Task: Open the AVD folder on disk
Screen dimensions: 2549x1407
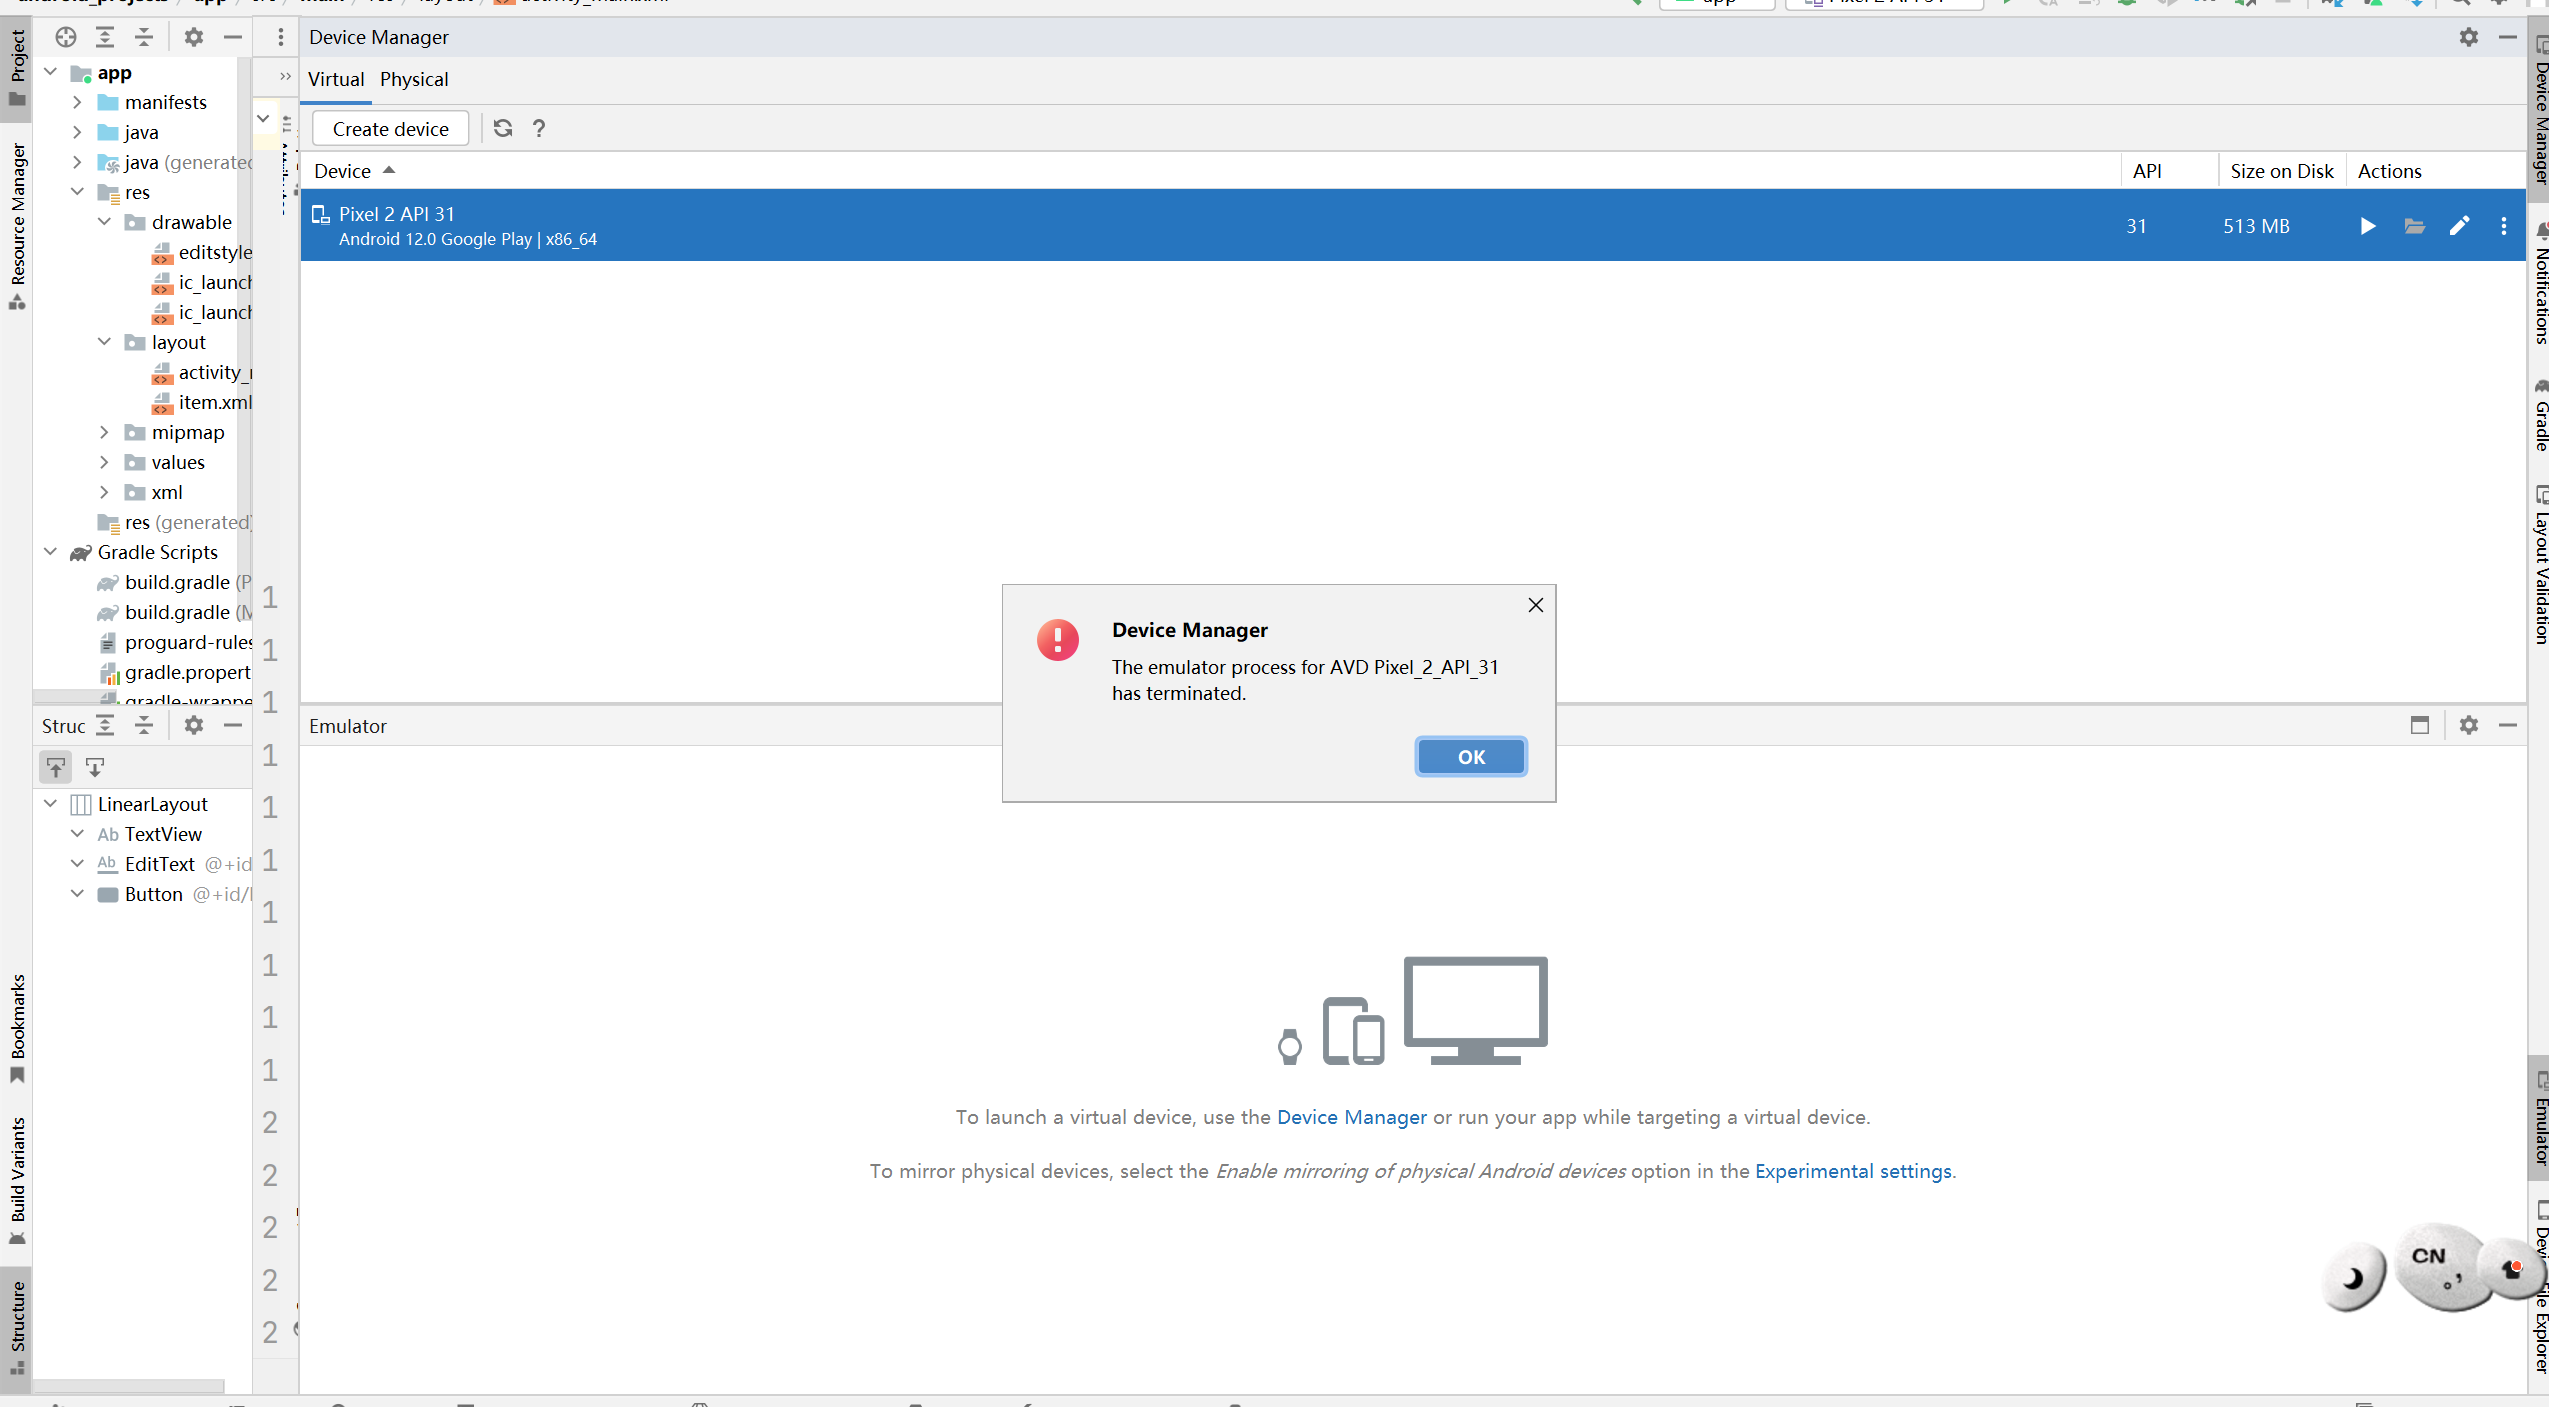Action: (x=2414, y=226)
